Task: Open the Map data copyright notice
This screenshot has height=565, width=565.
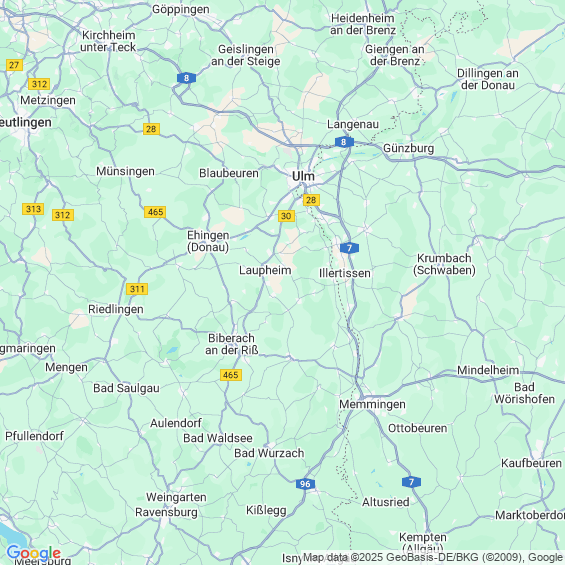Action: (x=433, y=557)
